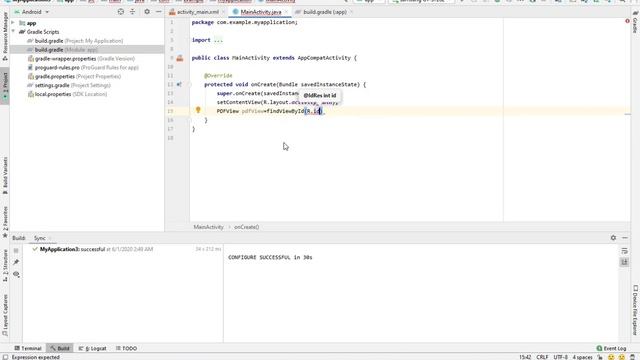The height and width of the screenshot is (360, 640).
Task: Select proguard-rules.pro file
Action: tap(83, 68)
